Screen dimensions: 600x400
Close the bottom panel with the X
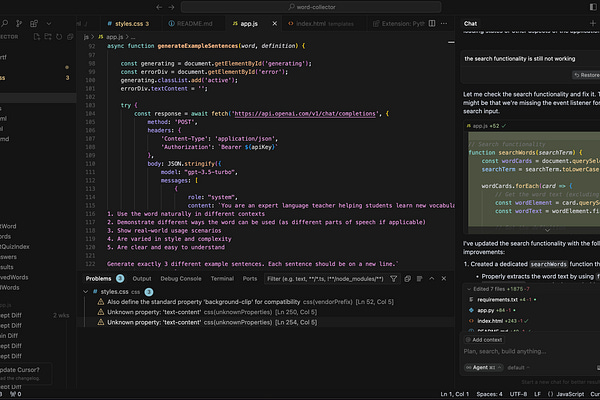coord(444,279)
